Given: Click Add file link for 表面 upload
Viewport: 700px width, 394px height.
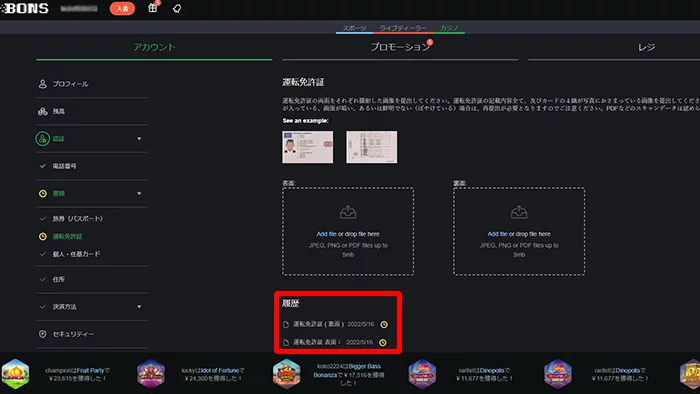Looking at the screenshot, I should click(326, 234).
